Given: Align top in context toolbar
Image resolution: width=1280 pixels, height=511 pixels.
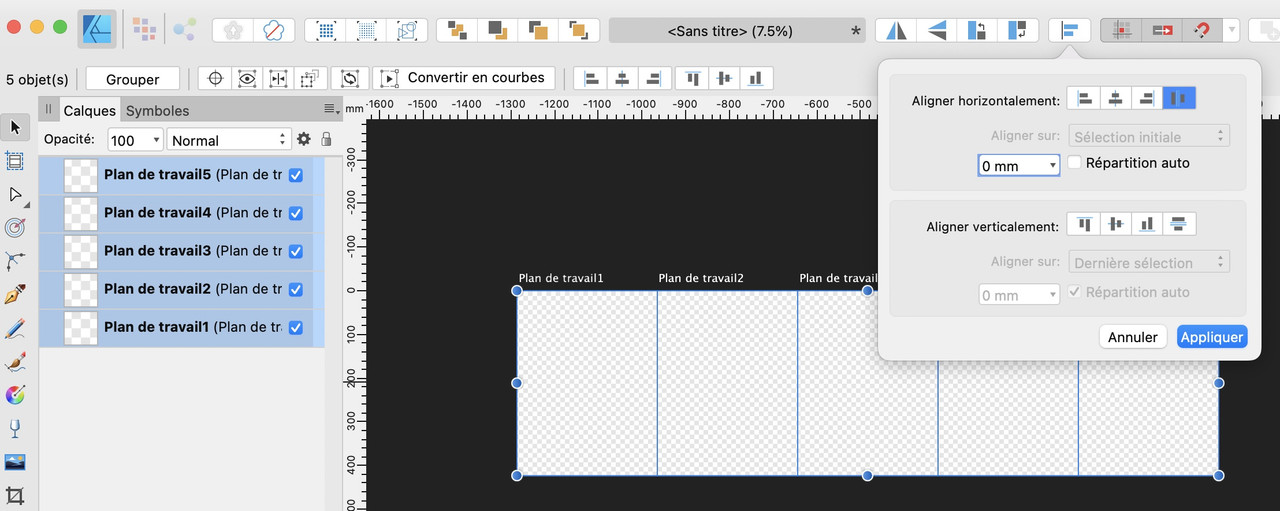Looking at the screenshot, I should 693,78.
